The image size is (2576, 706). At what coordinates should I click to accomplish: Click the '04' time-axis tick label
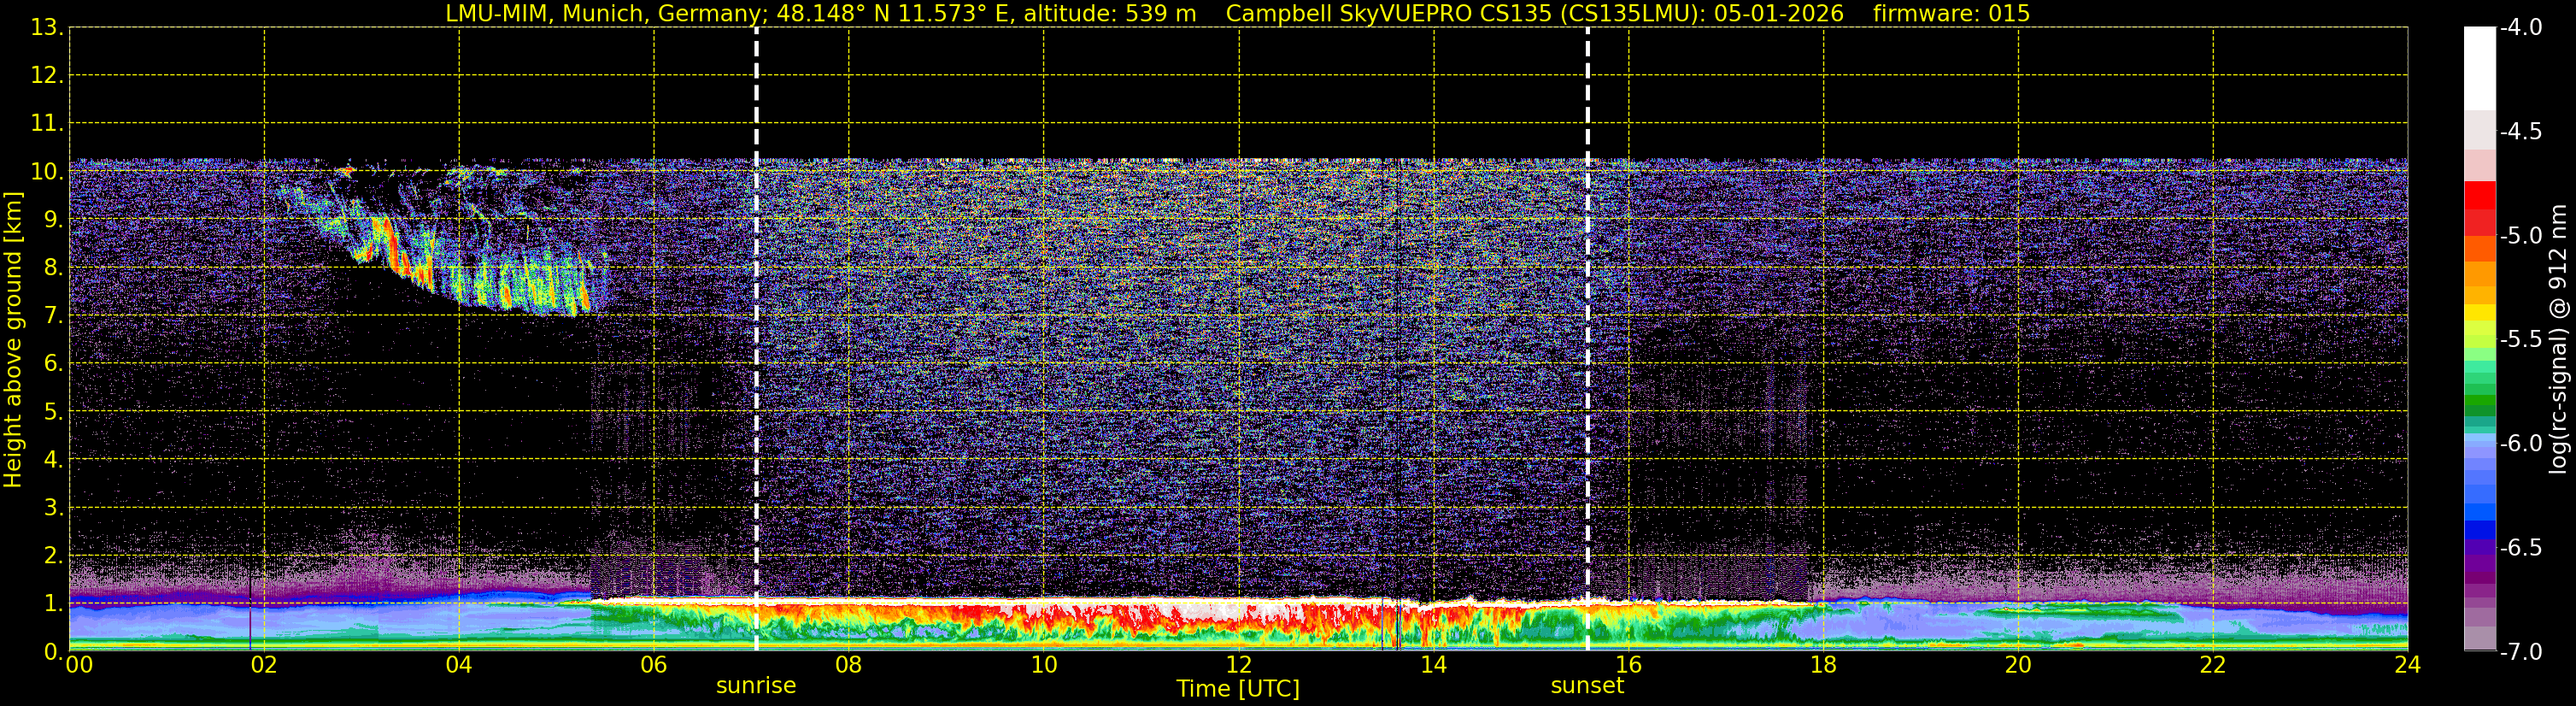pos(459,665)
